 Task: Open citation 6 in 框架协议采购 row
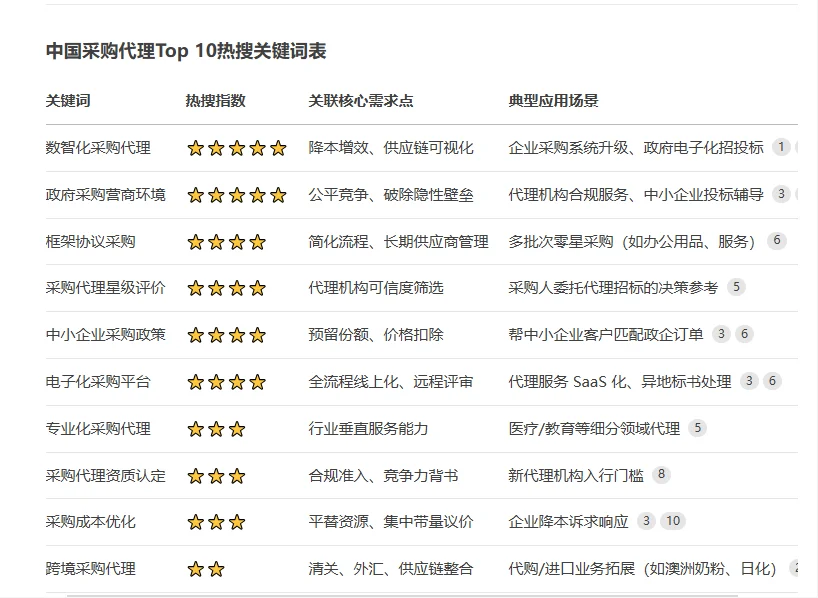[777, 241]
